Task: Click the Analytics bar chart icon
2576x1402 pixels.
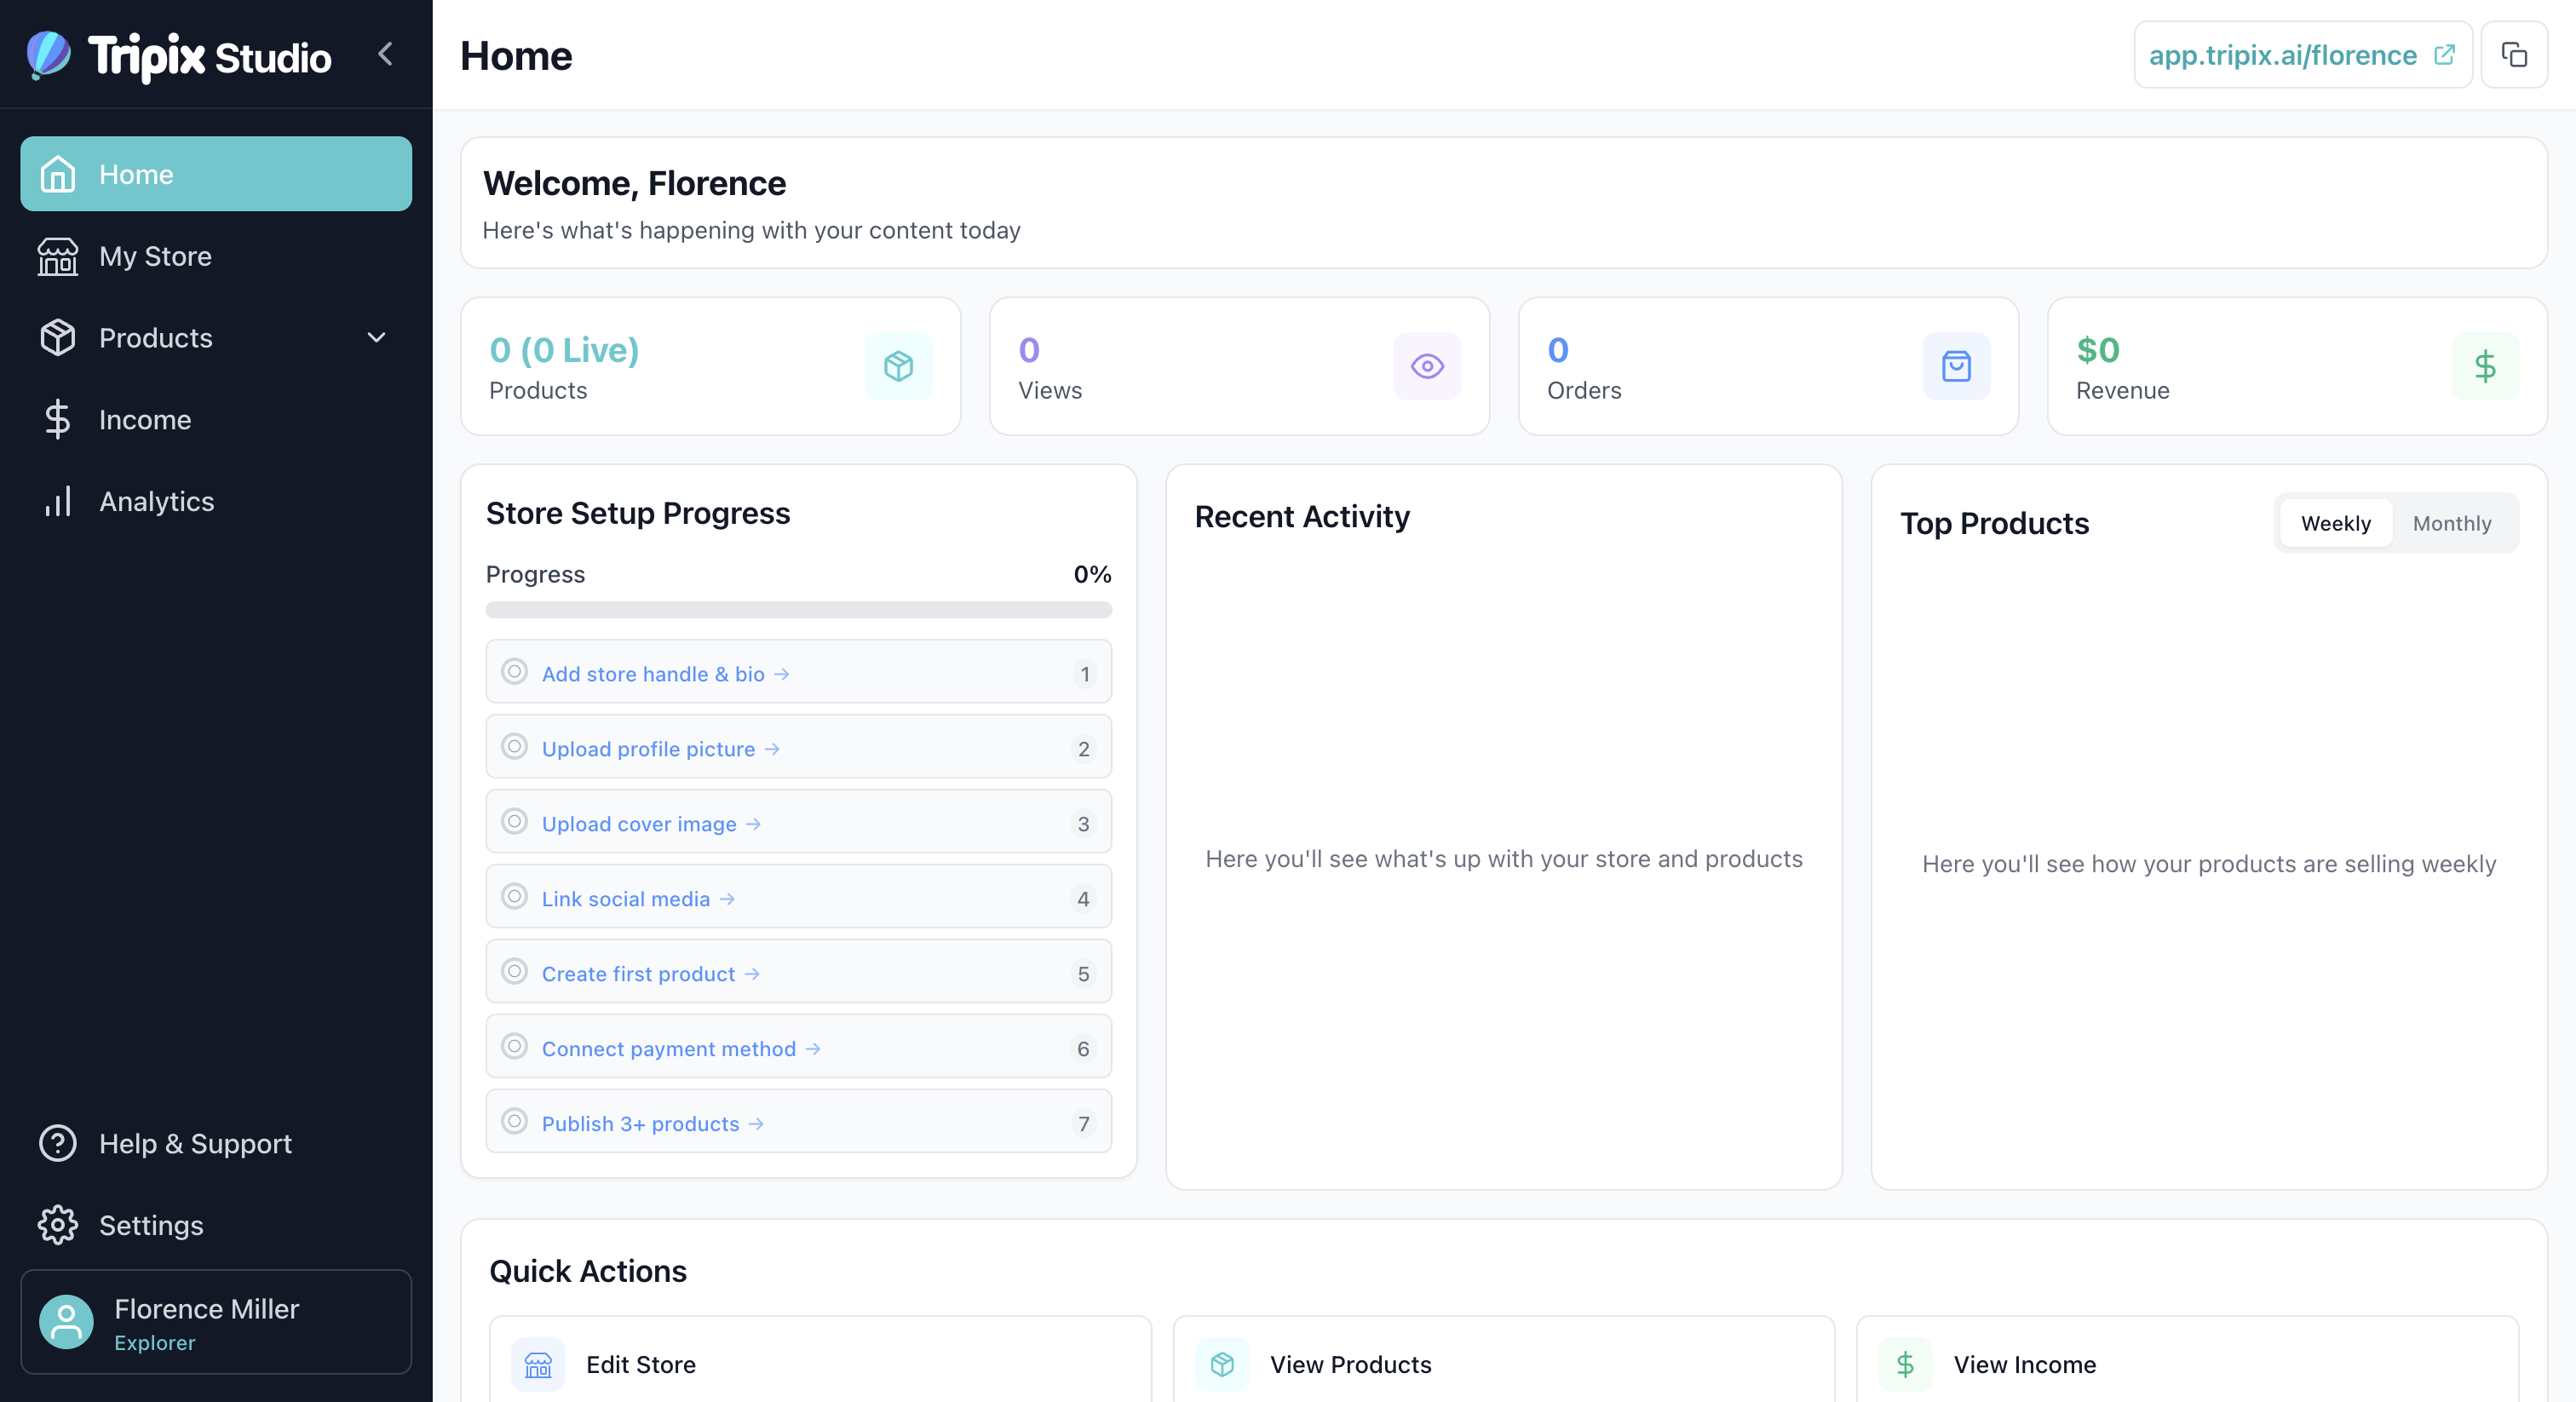Action: [x=58, y=502]
